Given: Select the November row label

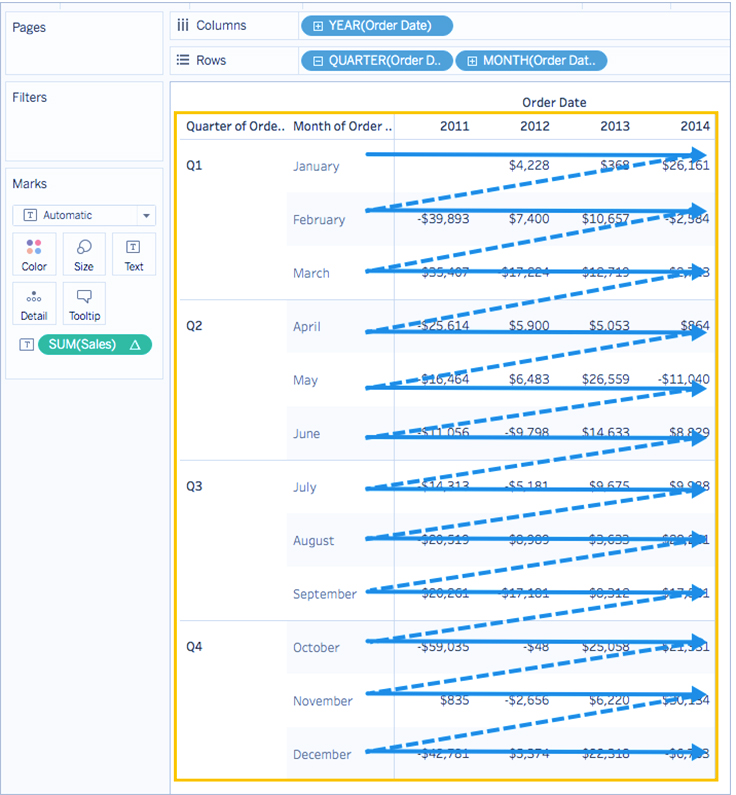Looking at the screenshot, I should coord(323,701).
